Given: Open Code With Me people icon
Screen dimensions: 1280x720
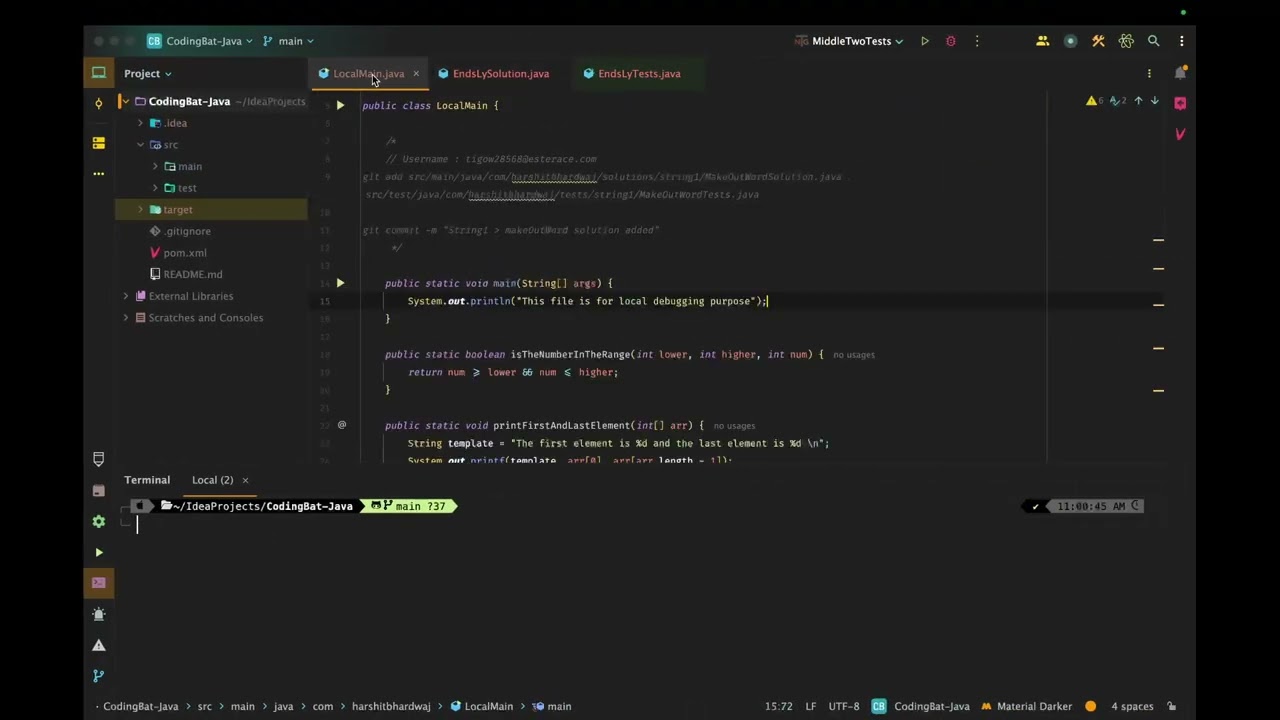Looking at the screenshot, I should click(1042, 41).
